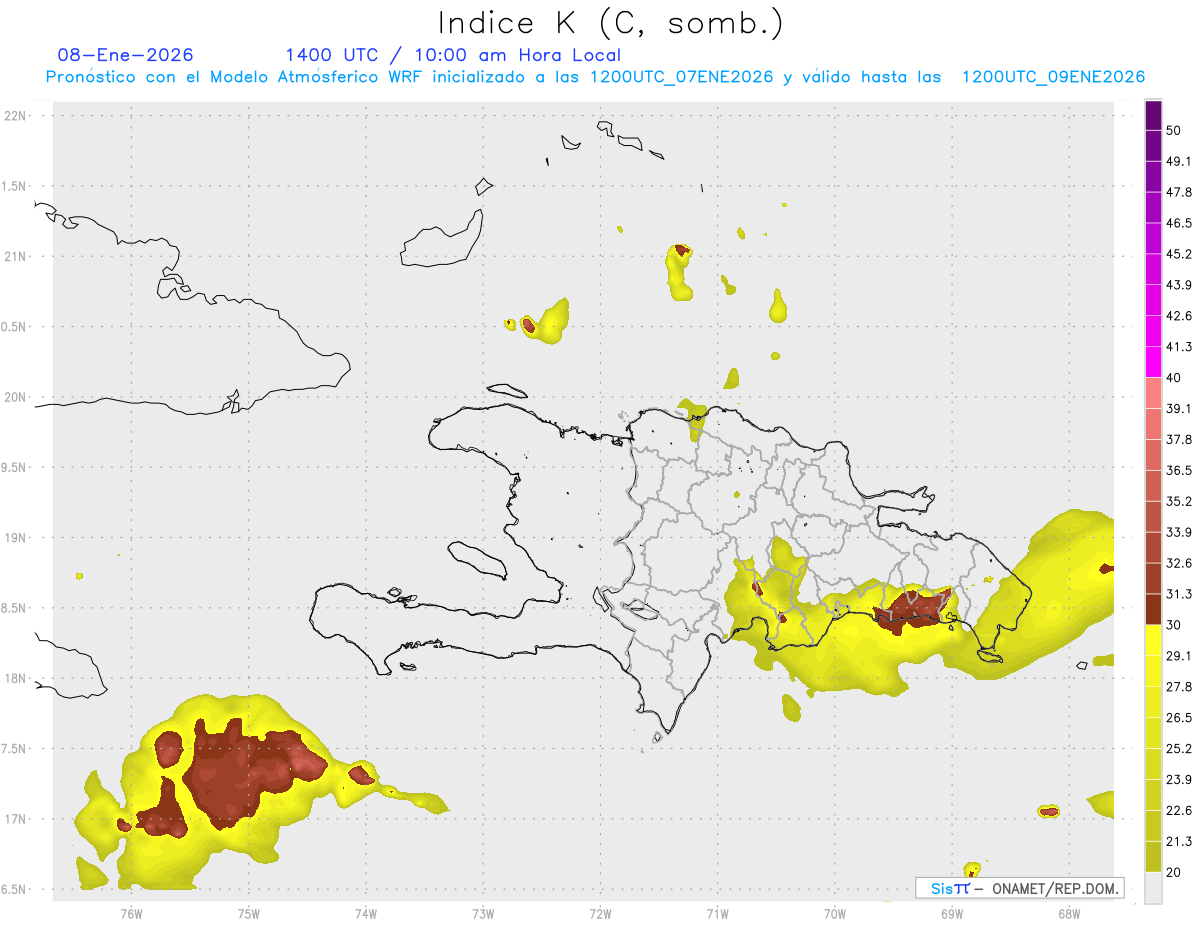This screenshot has width=1200, height=927.
Task: Click colorbar value '39.1'
Action: pos(1179,408)
